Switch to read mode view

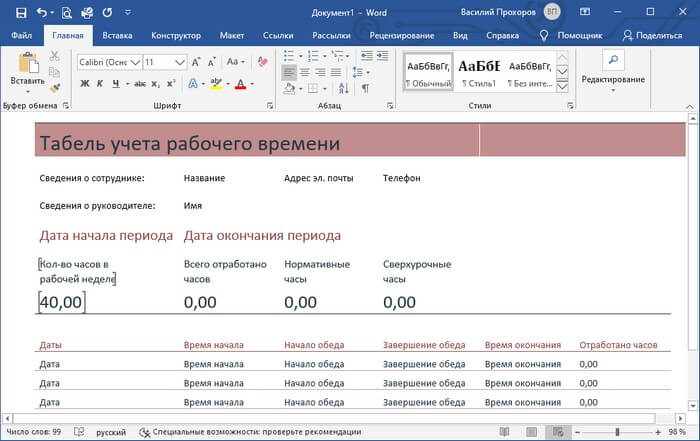(504, 432)
